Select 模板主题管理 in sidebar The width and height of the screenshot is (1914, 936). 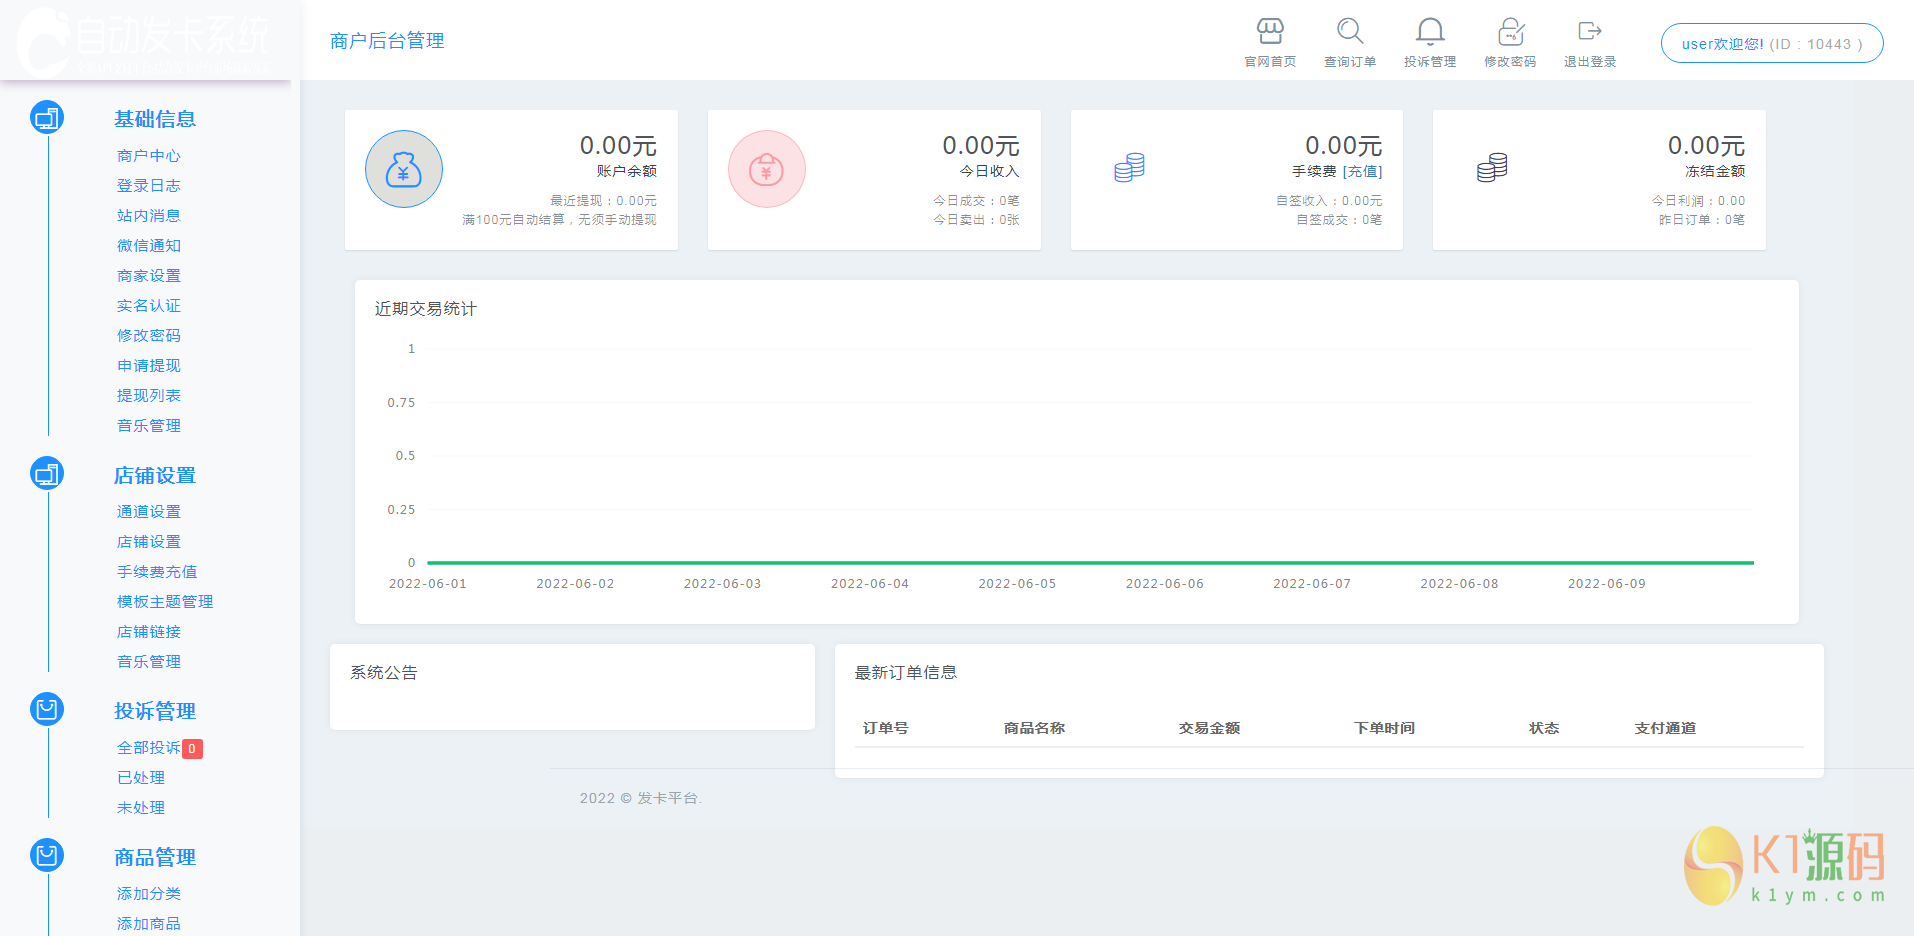[x=165, y=602]
